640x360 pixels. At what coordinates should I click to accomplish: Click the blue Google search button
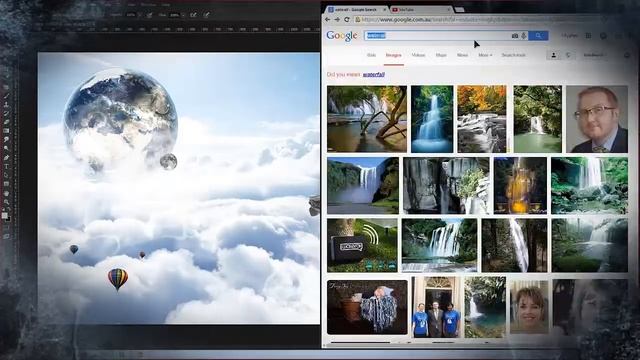538,36
